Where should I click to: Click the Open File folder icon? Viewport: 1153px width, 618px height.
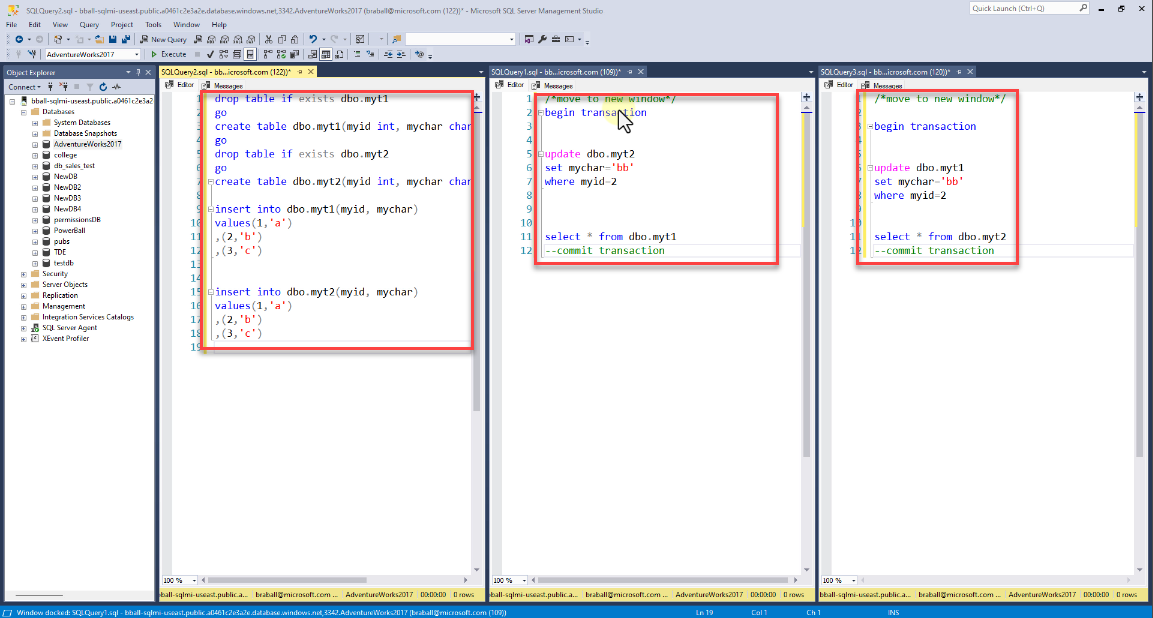(x=99, y=39)
